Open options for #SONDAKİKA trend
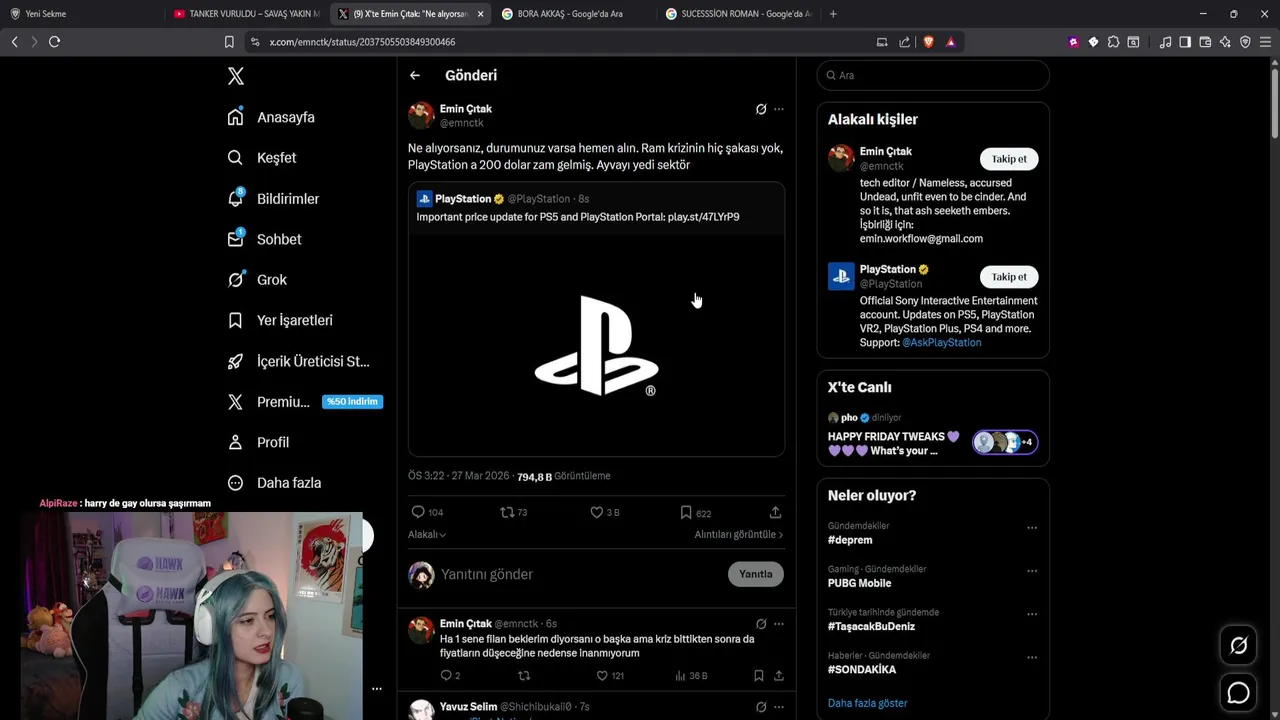The width and height of the screenshot is (1280, 720). tap(1032, 658)
